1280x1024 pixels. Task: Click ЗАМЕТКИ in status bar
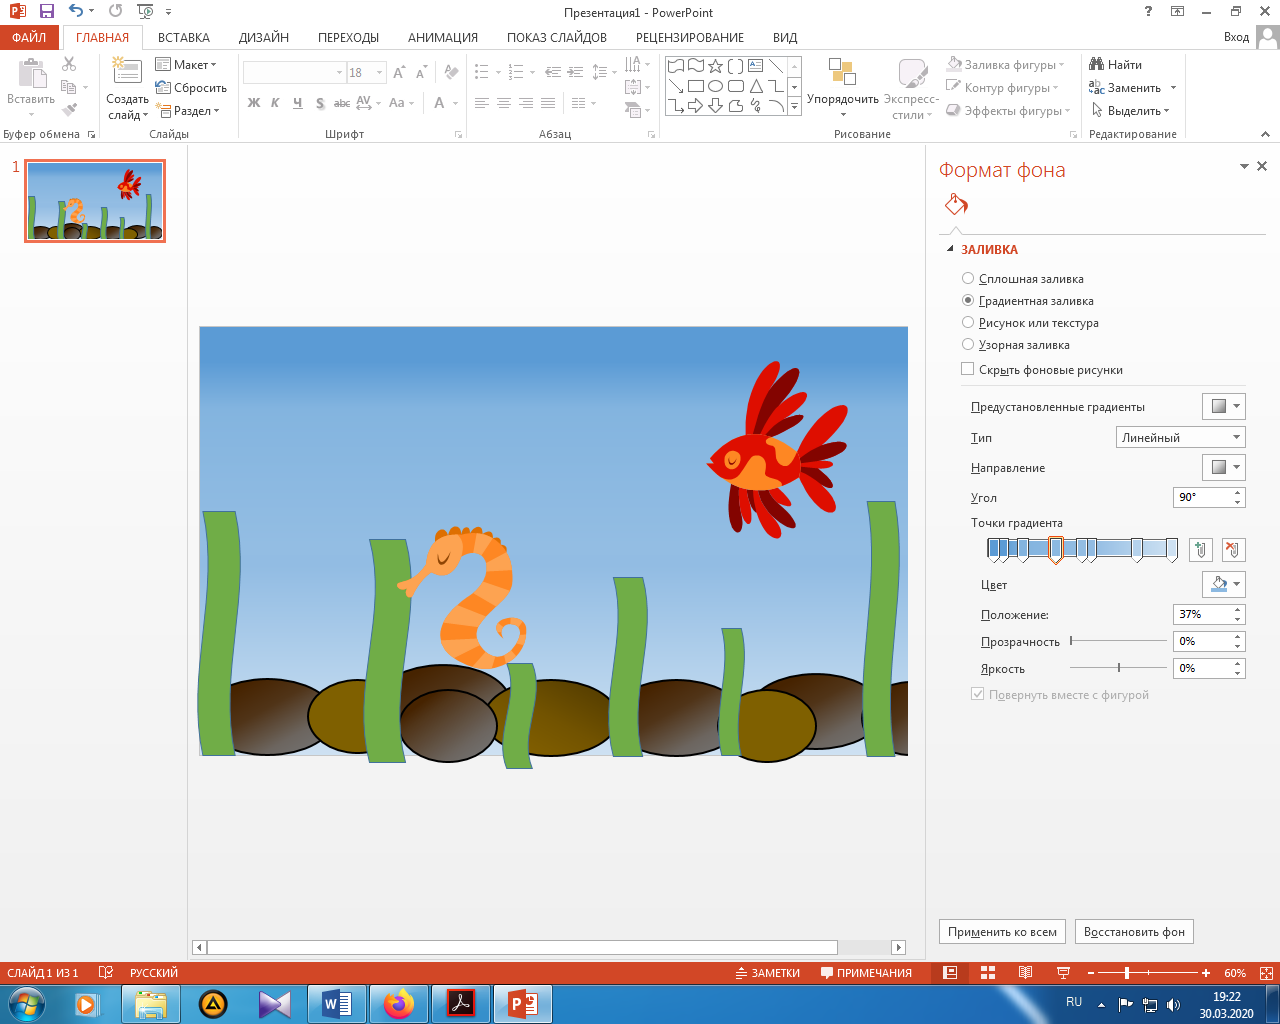(x=768, y=973)
